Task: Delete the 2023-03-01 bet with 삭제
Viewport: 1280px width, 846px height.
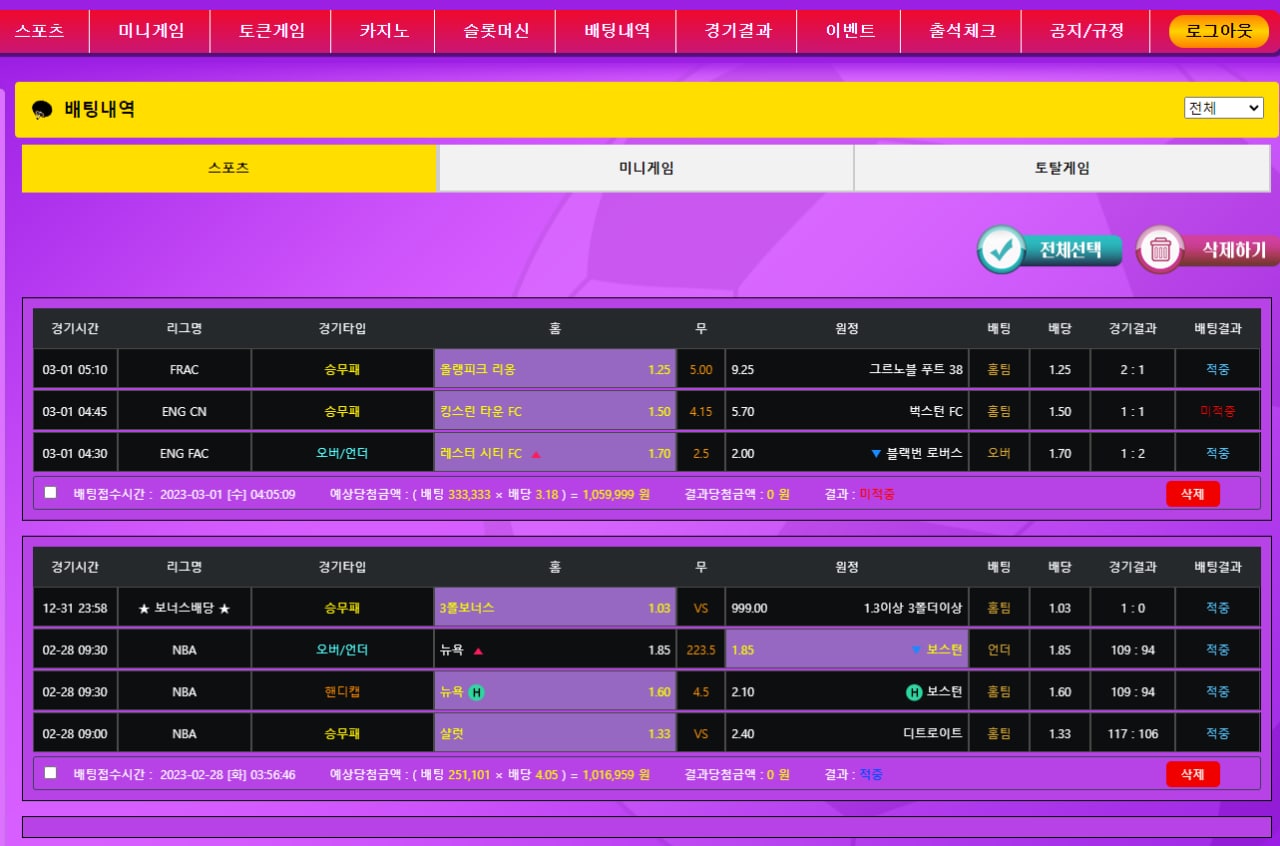Action: pyautogui.click(x=1192, y=494)
